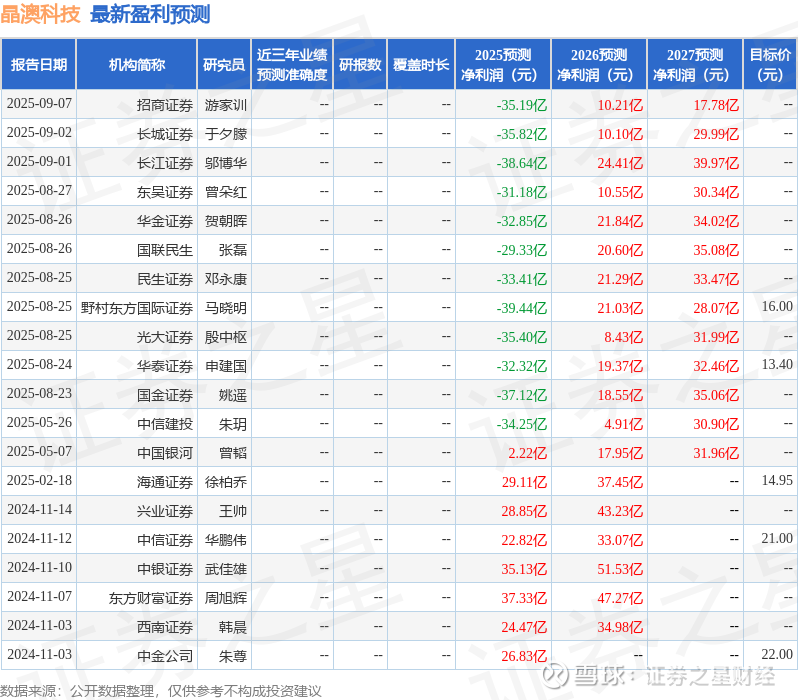Click the 研究员 column header
This screenshot has height=700, width=798.
point(224,65)
